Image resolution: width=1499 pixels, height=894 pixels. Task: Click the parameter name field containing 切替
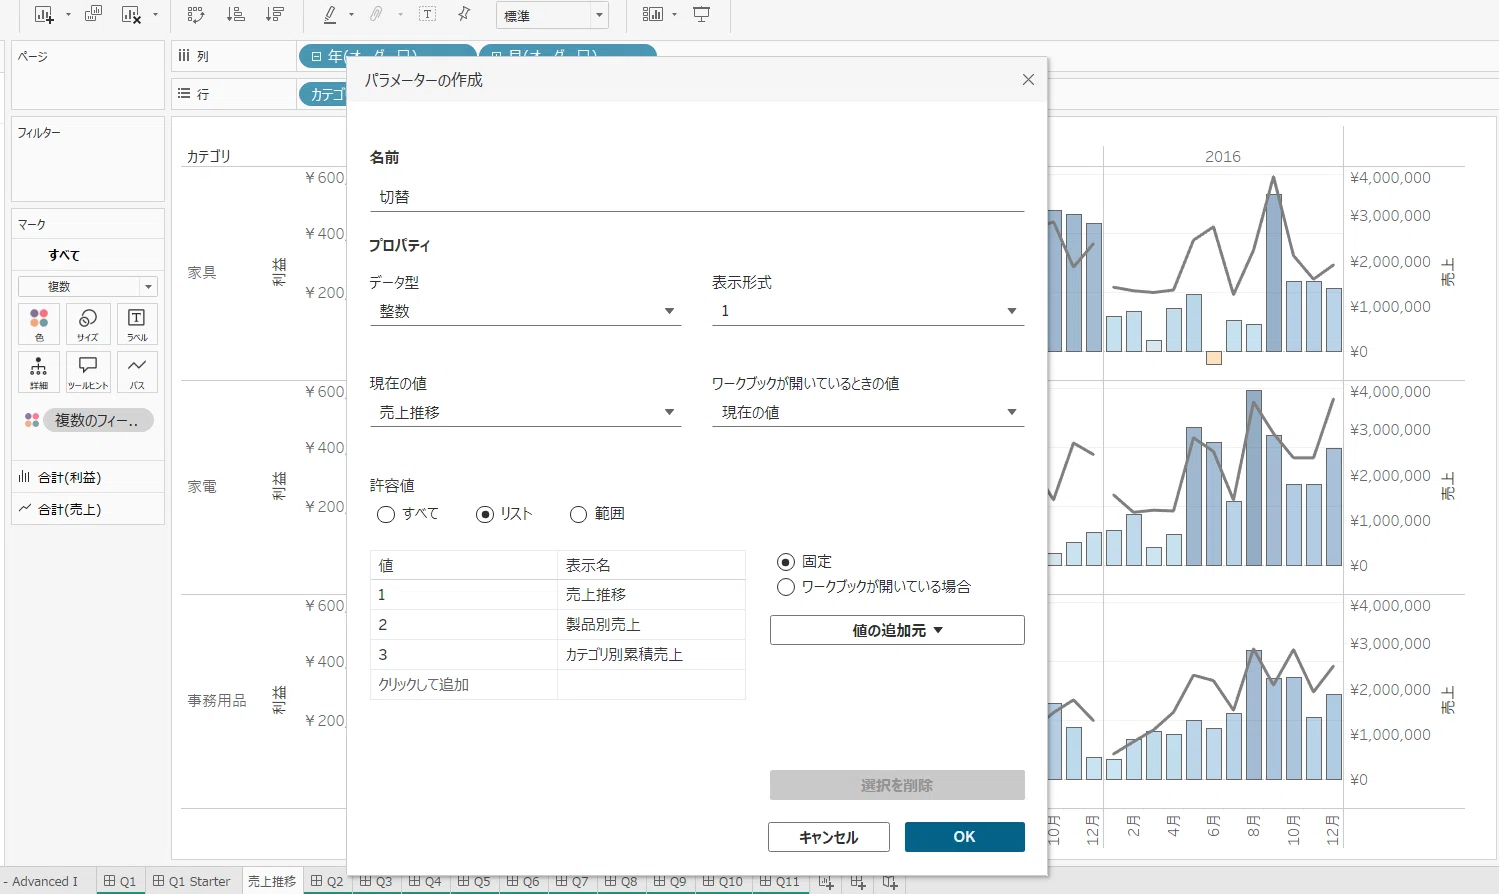[x=697, y=197]
